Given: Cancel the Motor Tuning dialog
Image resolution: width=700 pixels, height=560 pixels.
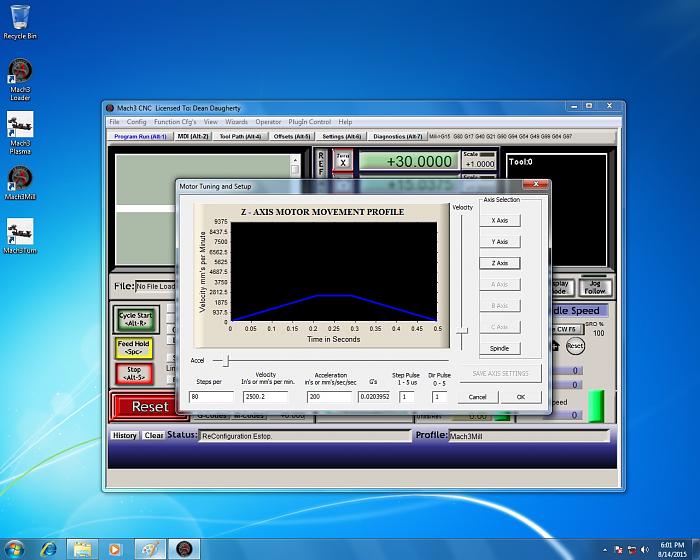Looking at the screenshot, I should (x=477, y=397).
